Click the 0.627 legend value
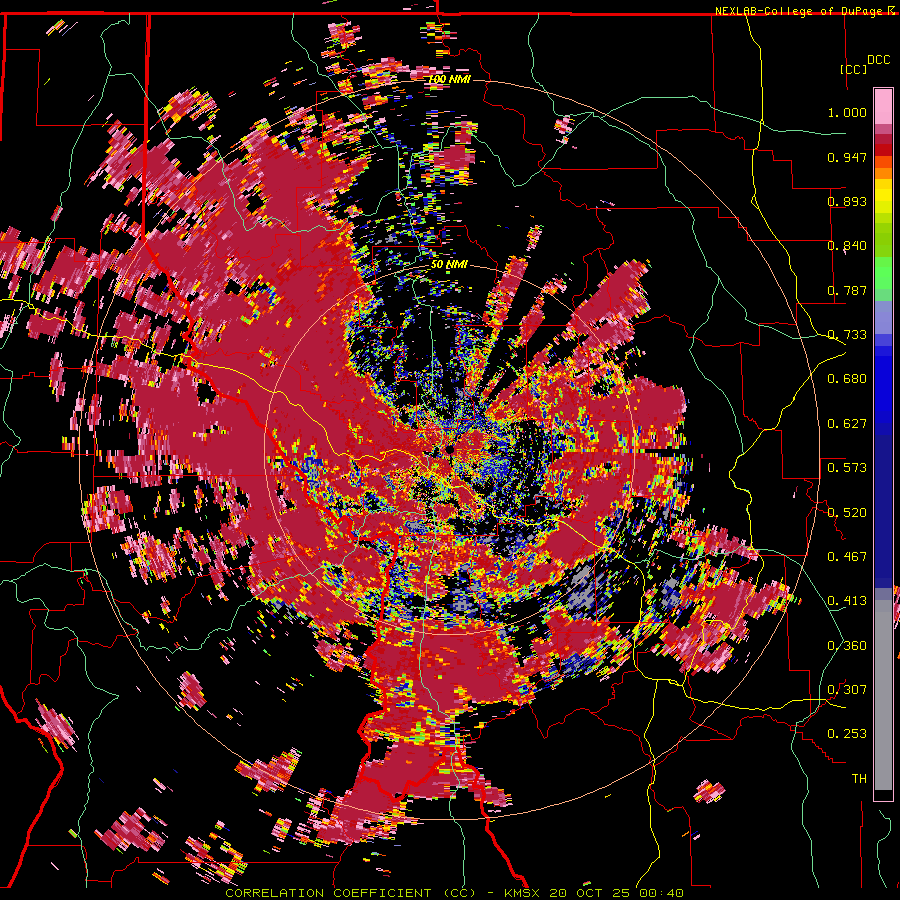This screenshot has width=900, height=900. click(x=847, y=424)
